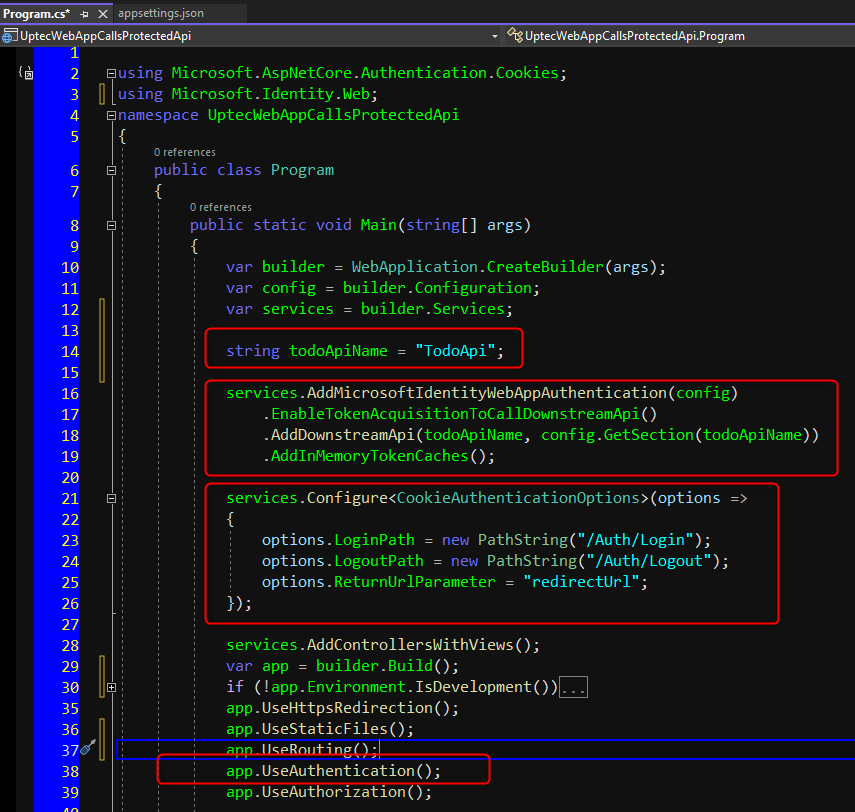Click the braces icon in the left margin

25,73
